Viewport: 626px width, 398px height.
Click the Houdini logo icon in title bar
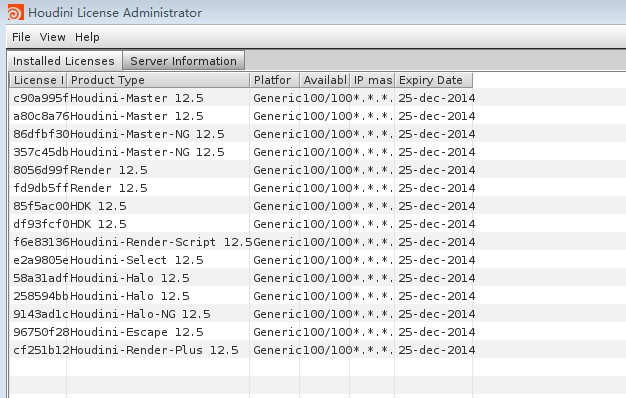click(16, 12)
